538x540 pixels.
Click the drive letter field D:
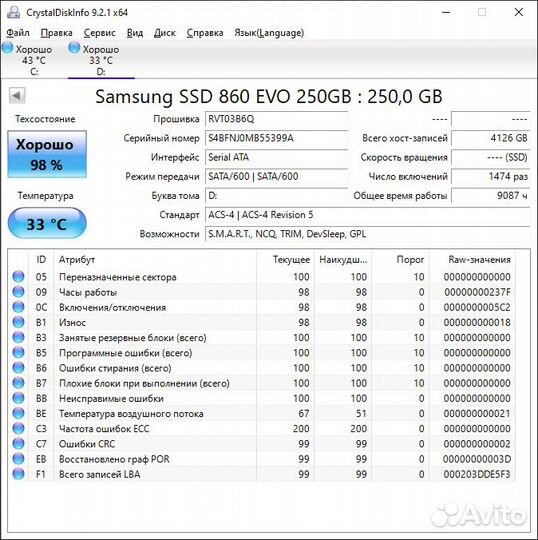pos(276,196)
